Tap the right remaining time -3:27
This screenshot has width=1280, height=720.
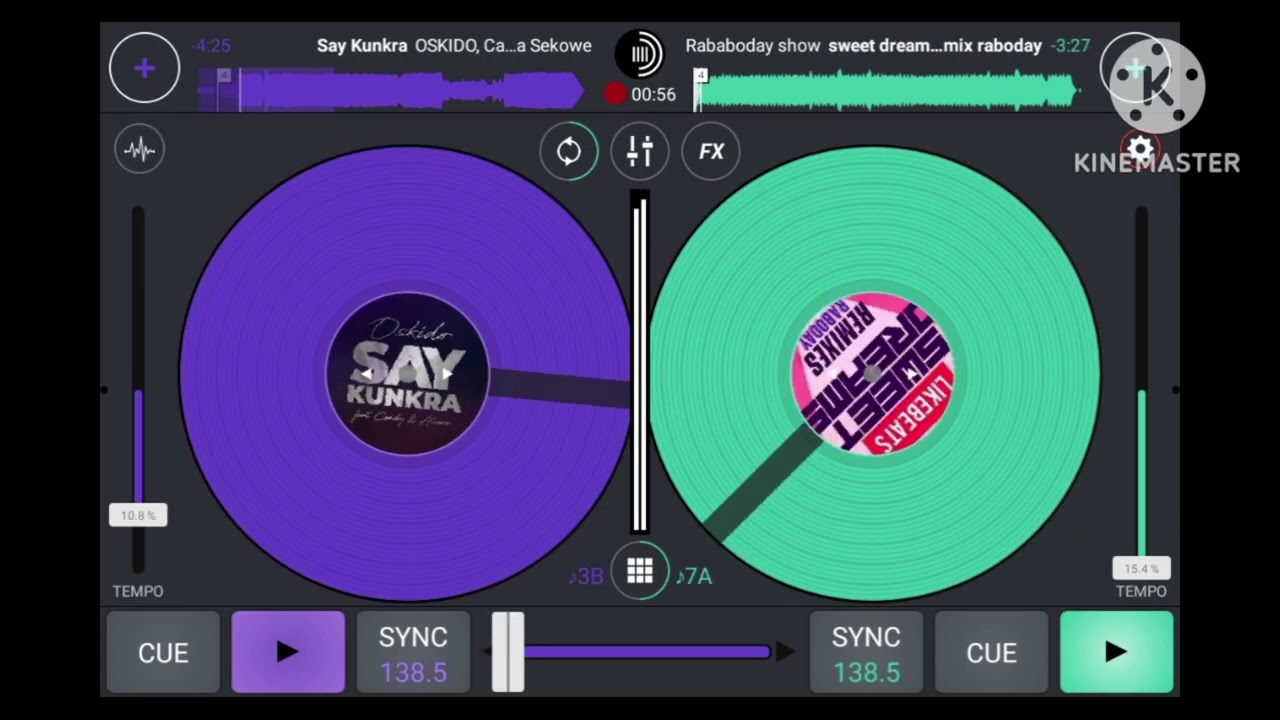tap(1070, 46)
